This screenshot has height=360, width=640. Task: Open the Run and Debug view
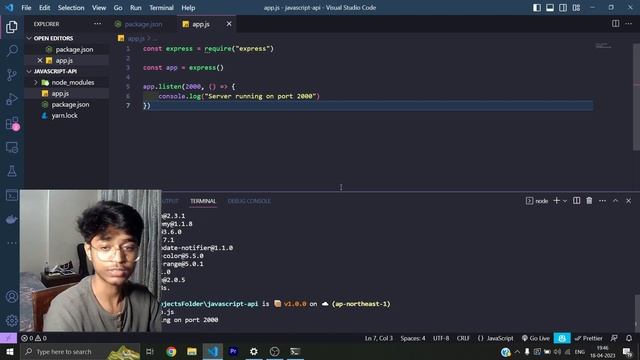11,99
